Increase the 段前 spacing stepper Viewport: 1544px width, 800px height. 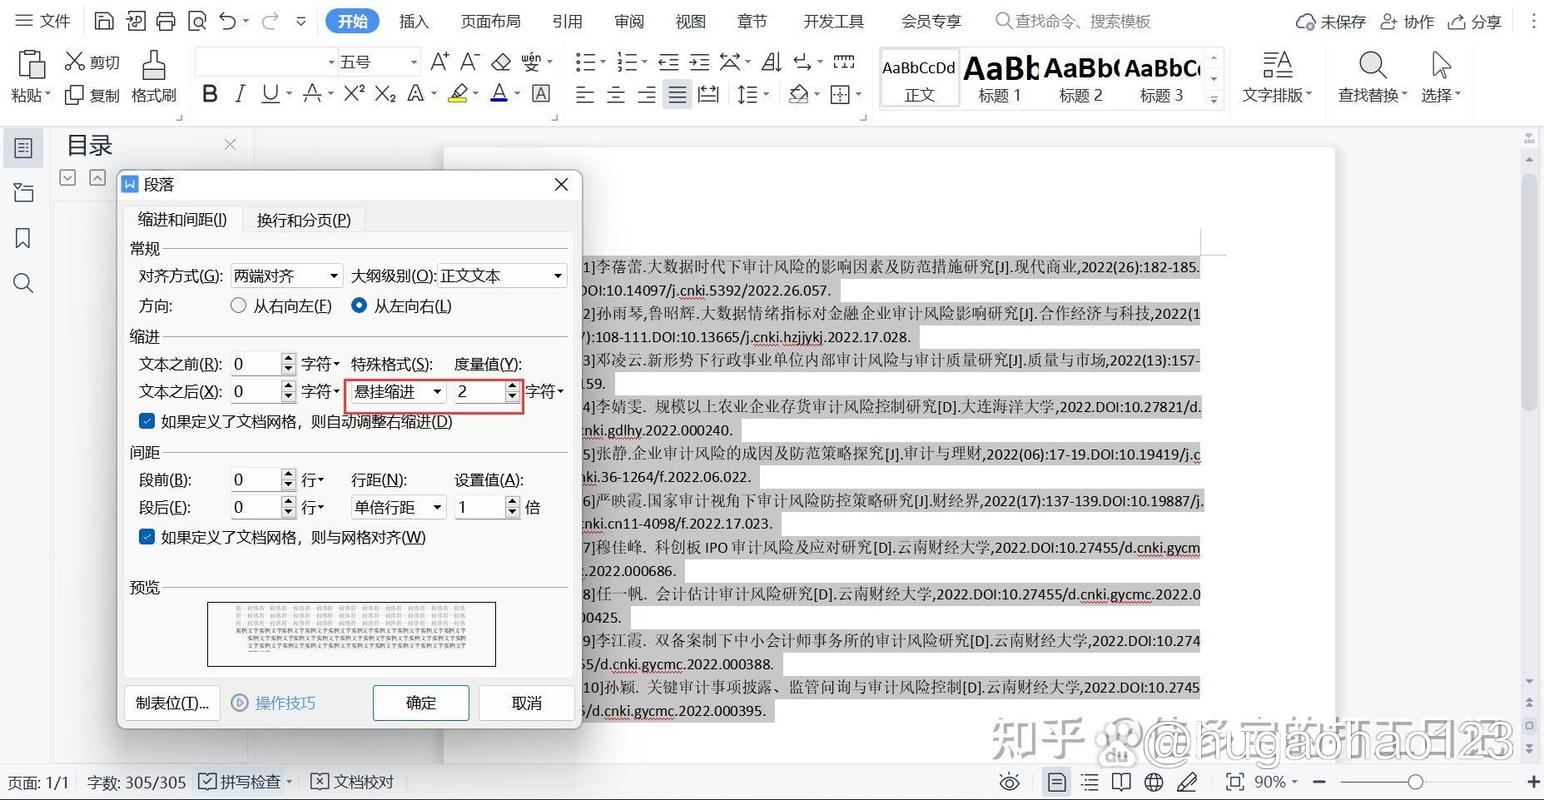tap(288, 474)
